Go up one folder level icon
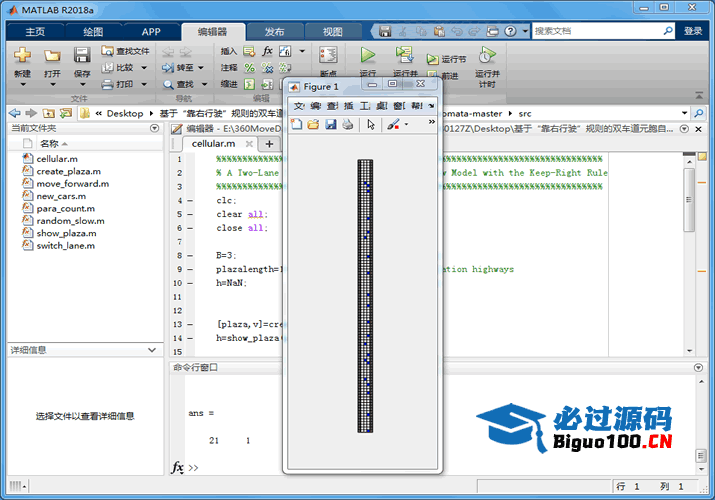The height and width of the screenshot is (500, 715). pos(49,113)
